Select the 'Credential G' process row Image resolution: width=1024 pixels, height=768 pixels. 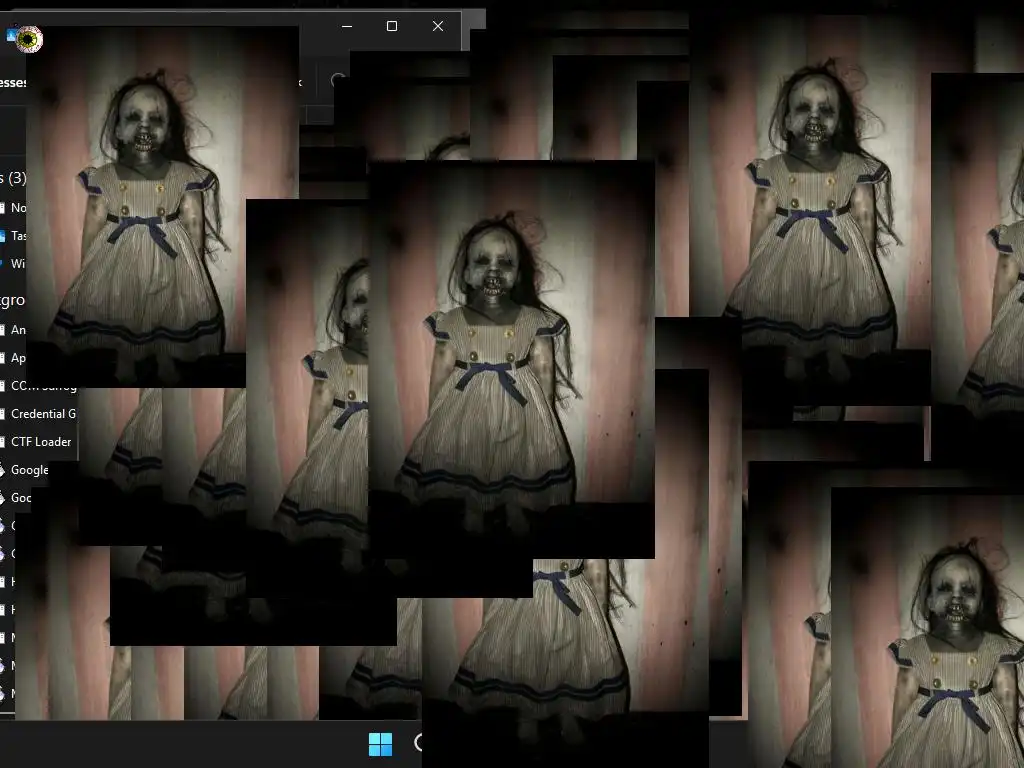39,414
